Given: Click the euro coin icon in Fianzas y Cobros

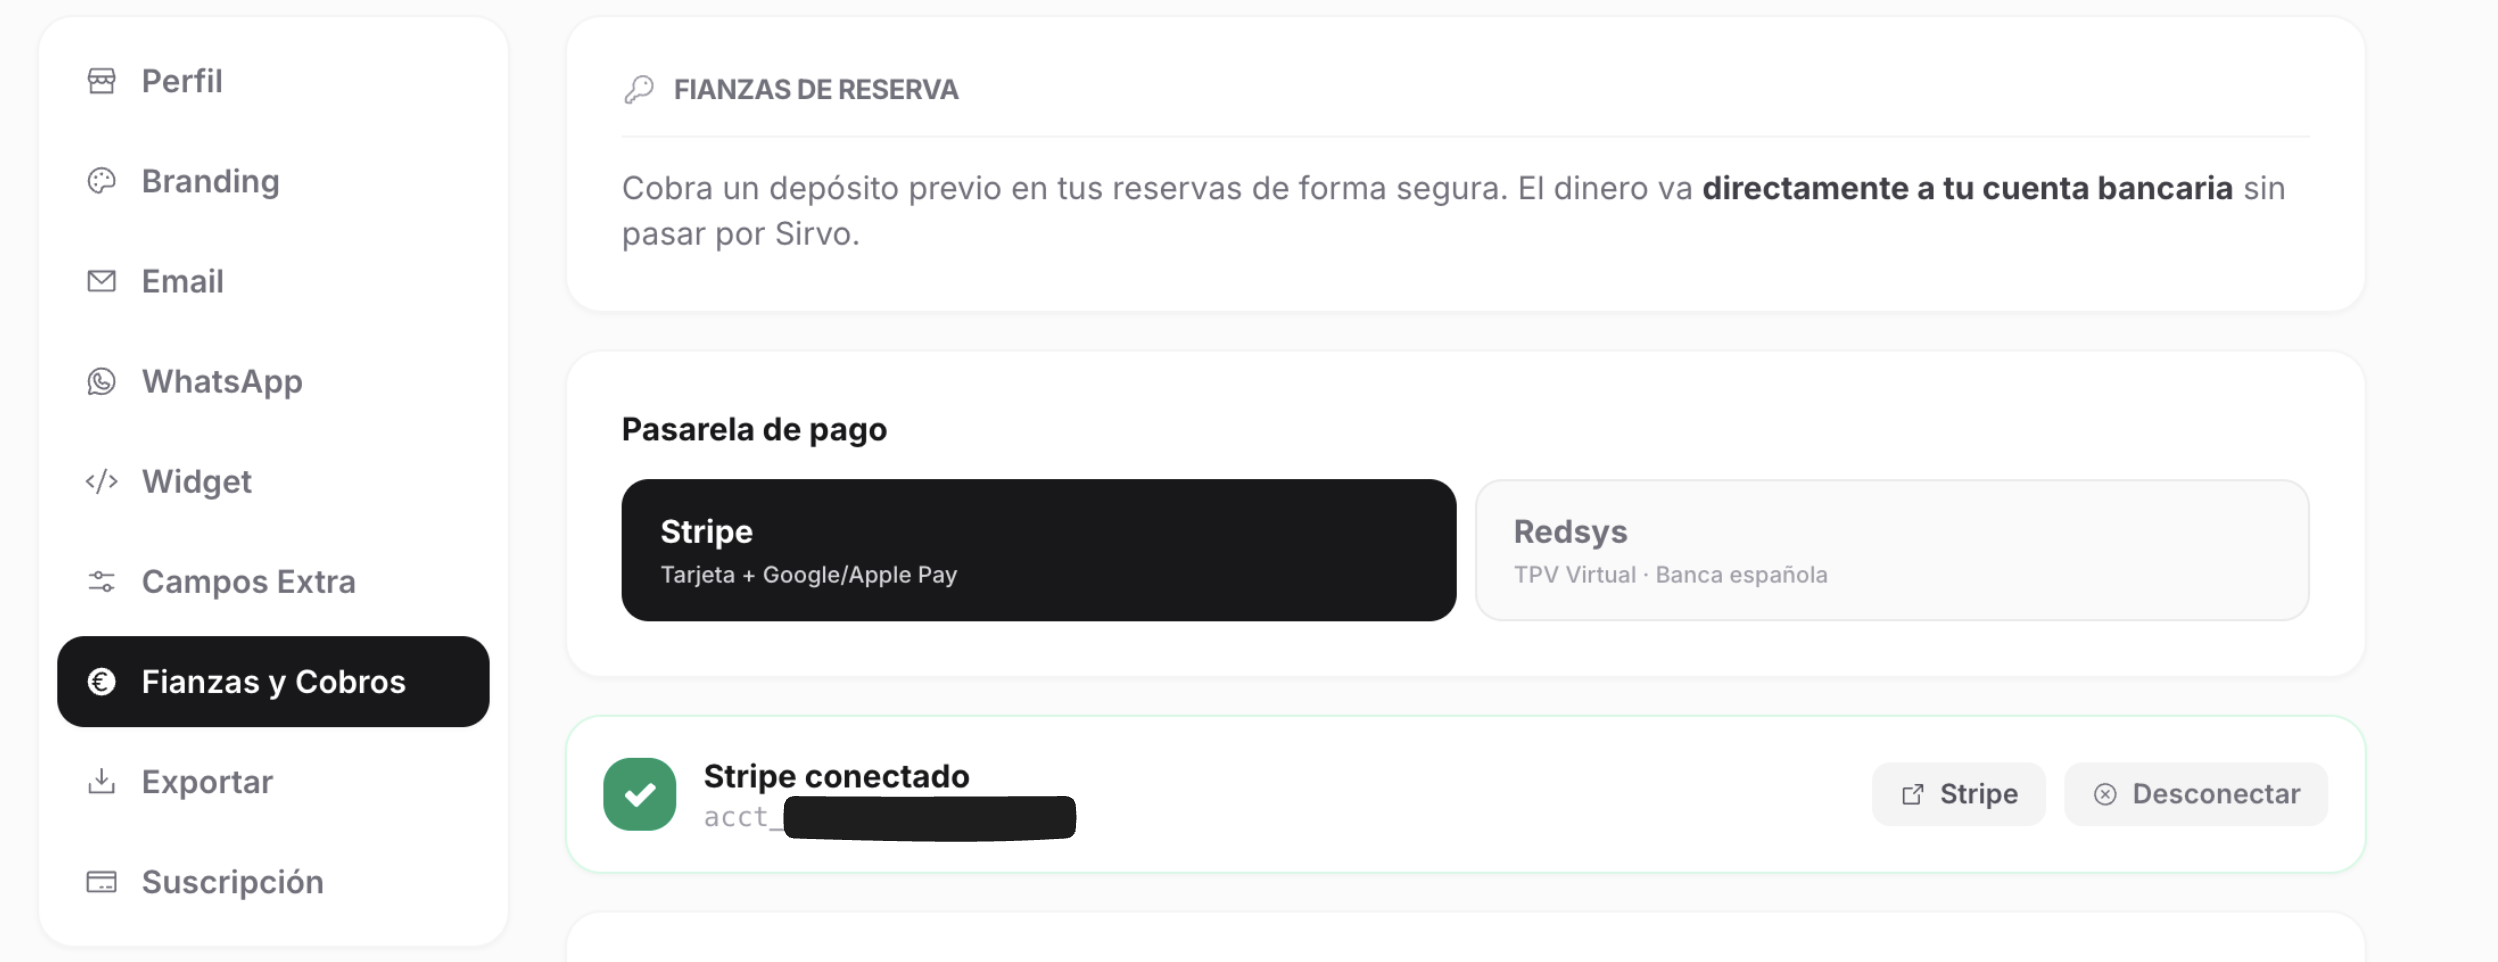Looking at the screenshot, I should [101, 681].
